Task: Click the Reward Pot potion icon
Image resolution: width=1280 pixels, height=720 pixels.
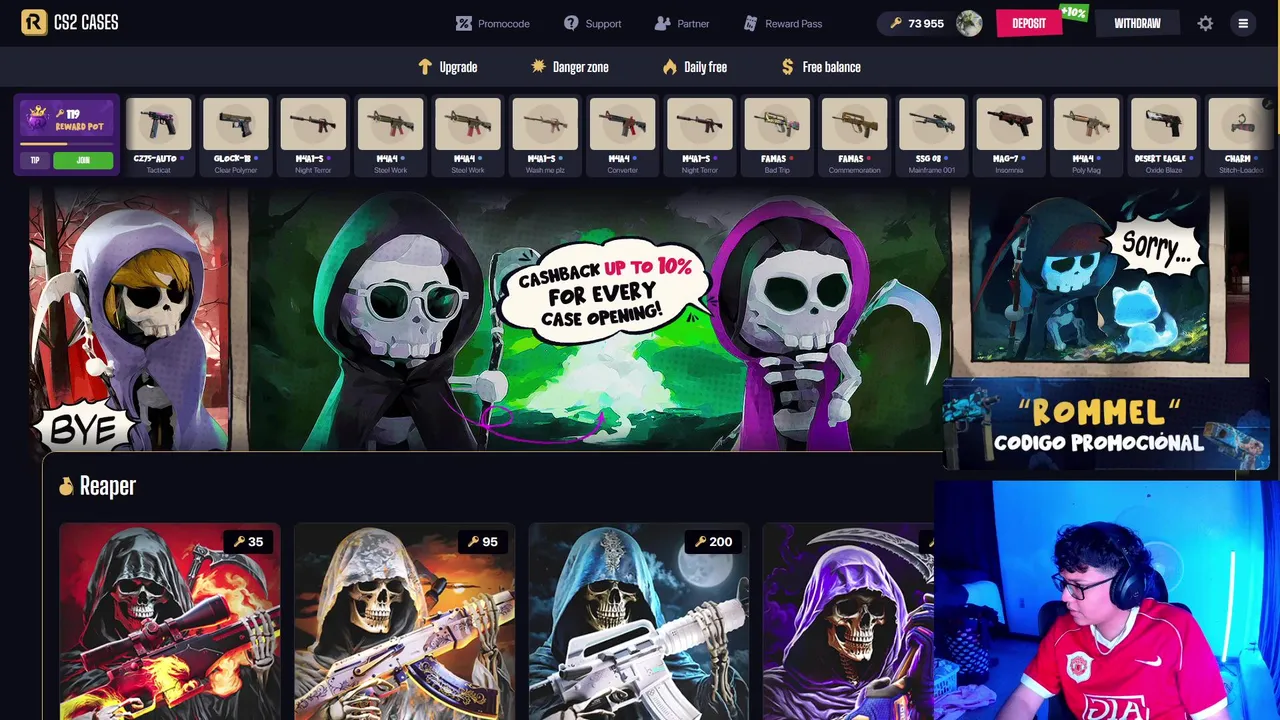Action: click(x=38, y=118)
